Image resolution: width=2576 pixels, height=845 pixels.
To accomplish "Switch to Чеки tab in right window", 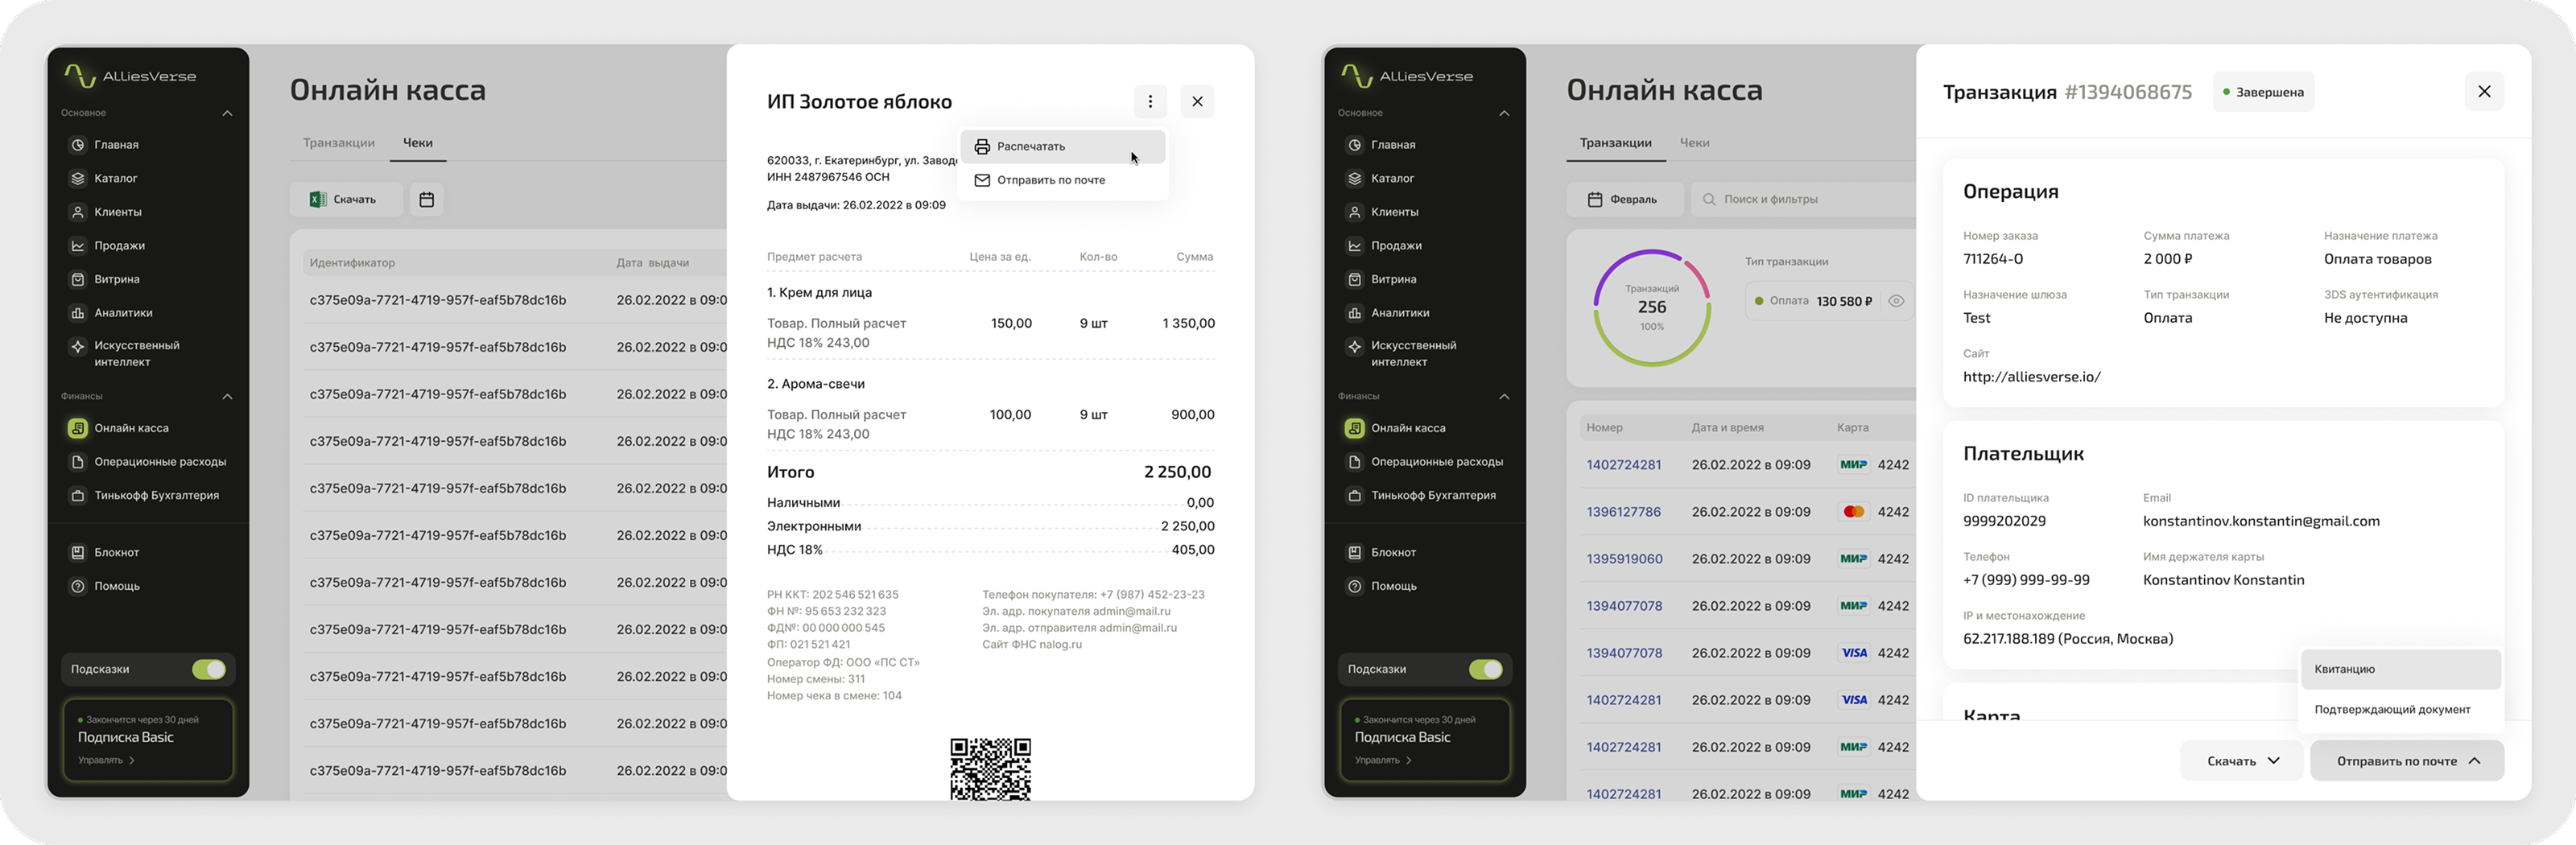I will tap(1694, 143).
